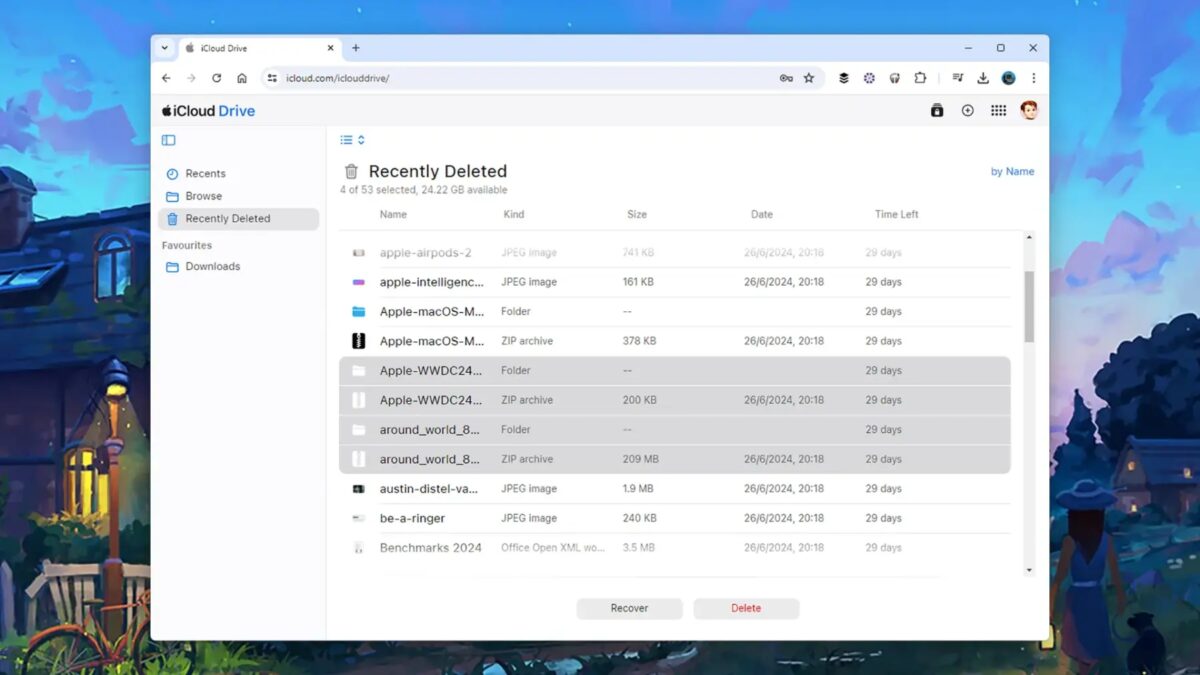
Task: Reload the page
Action: tap(216, 78)
